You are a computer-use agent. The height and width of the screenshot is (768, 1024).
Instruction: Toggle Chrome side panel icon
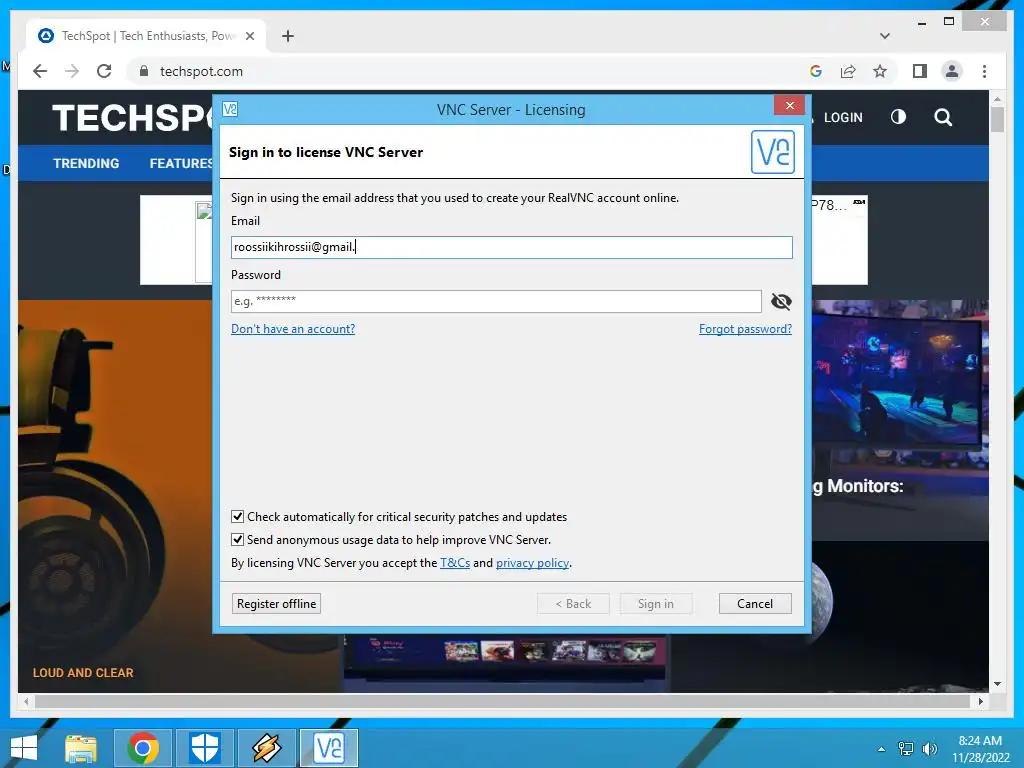920,71
